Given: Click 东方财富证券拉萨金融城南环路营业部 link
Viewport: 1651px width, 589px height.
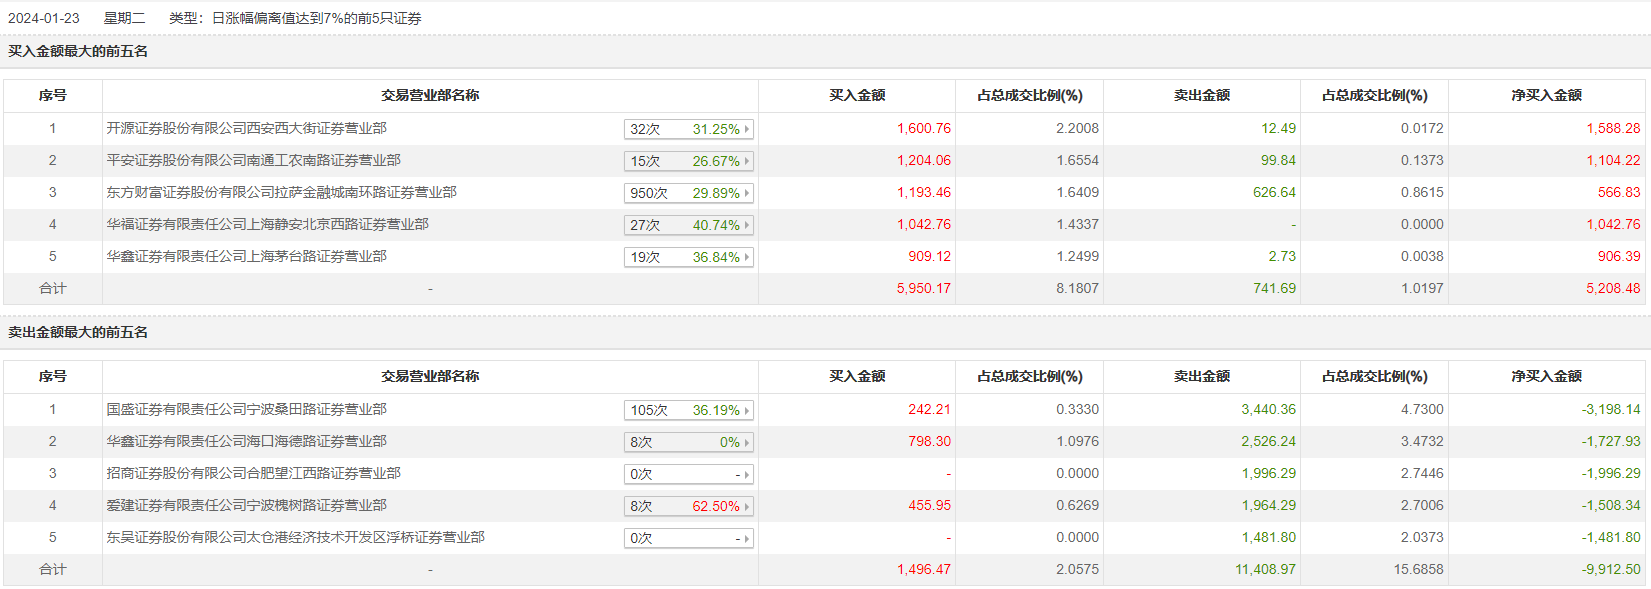Looking at the screenshot, I should [281, 193].
